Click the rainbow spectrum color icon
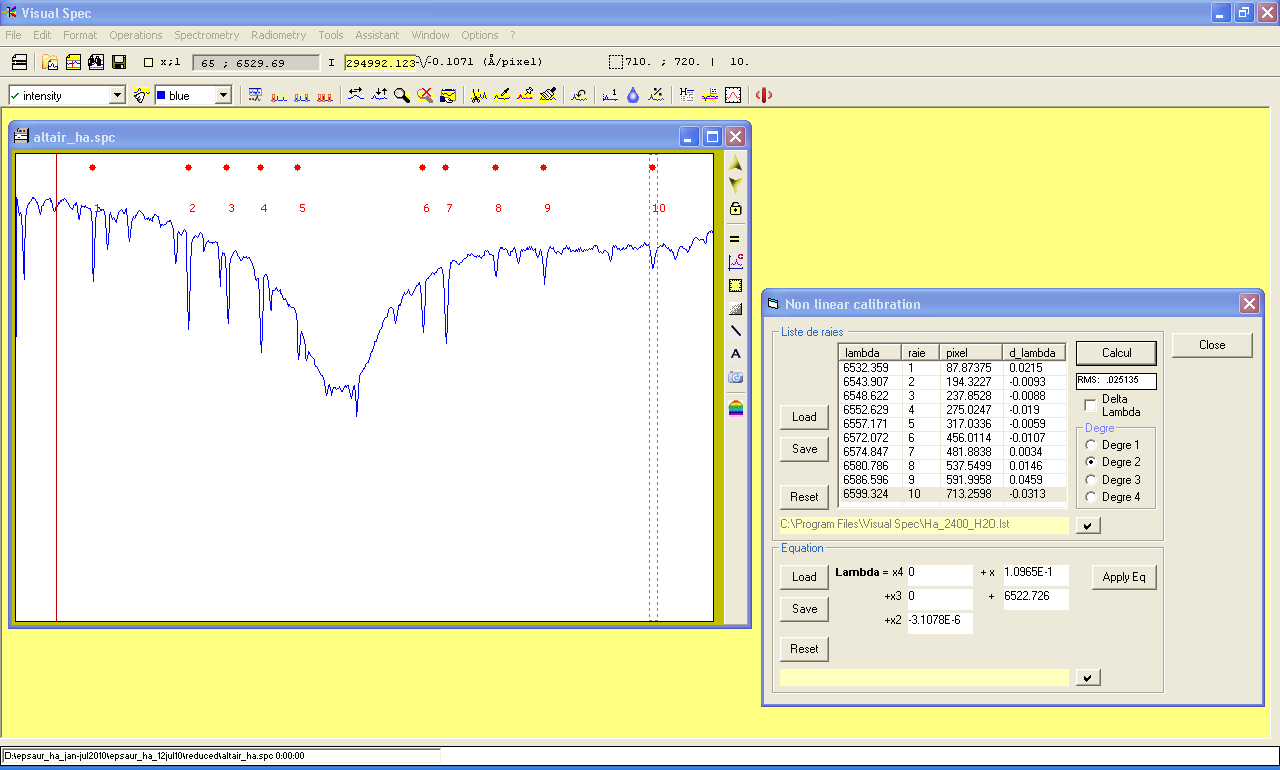 736,407
